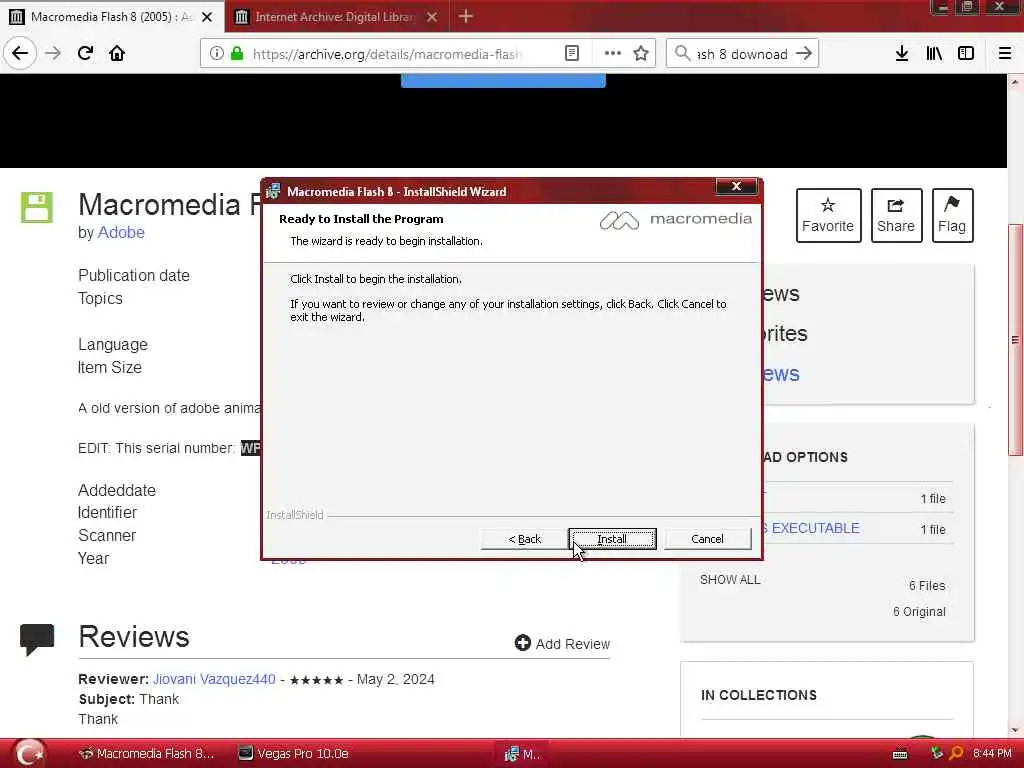Click the orange search tray icon

(x=957, y=753)
